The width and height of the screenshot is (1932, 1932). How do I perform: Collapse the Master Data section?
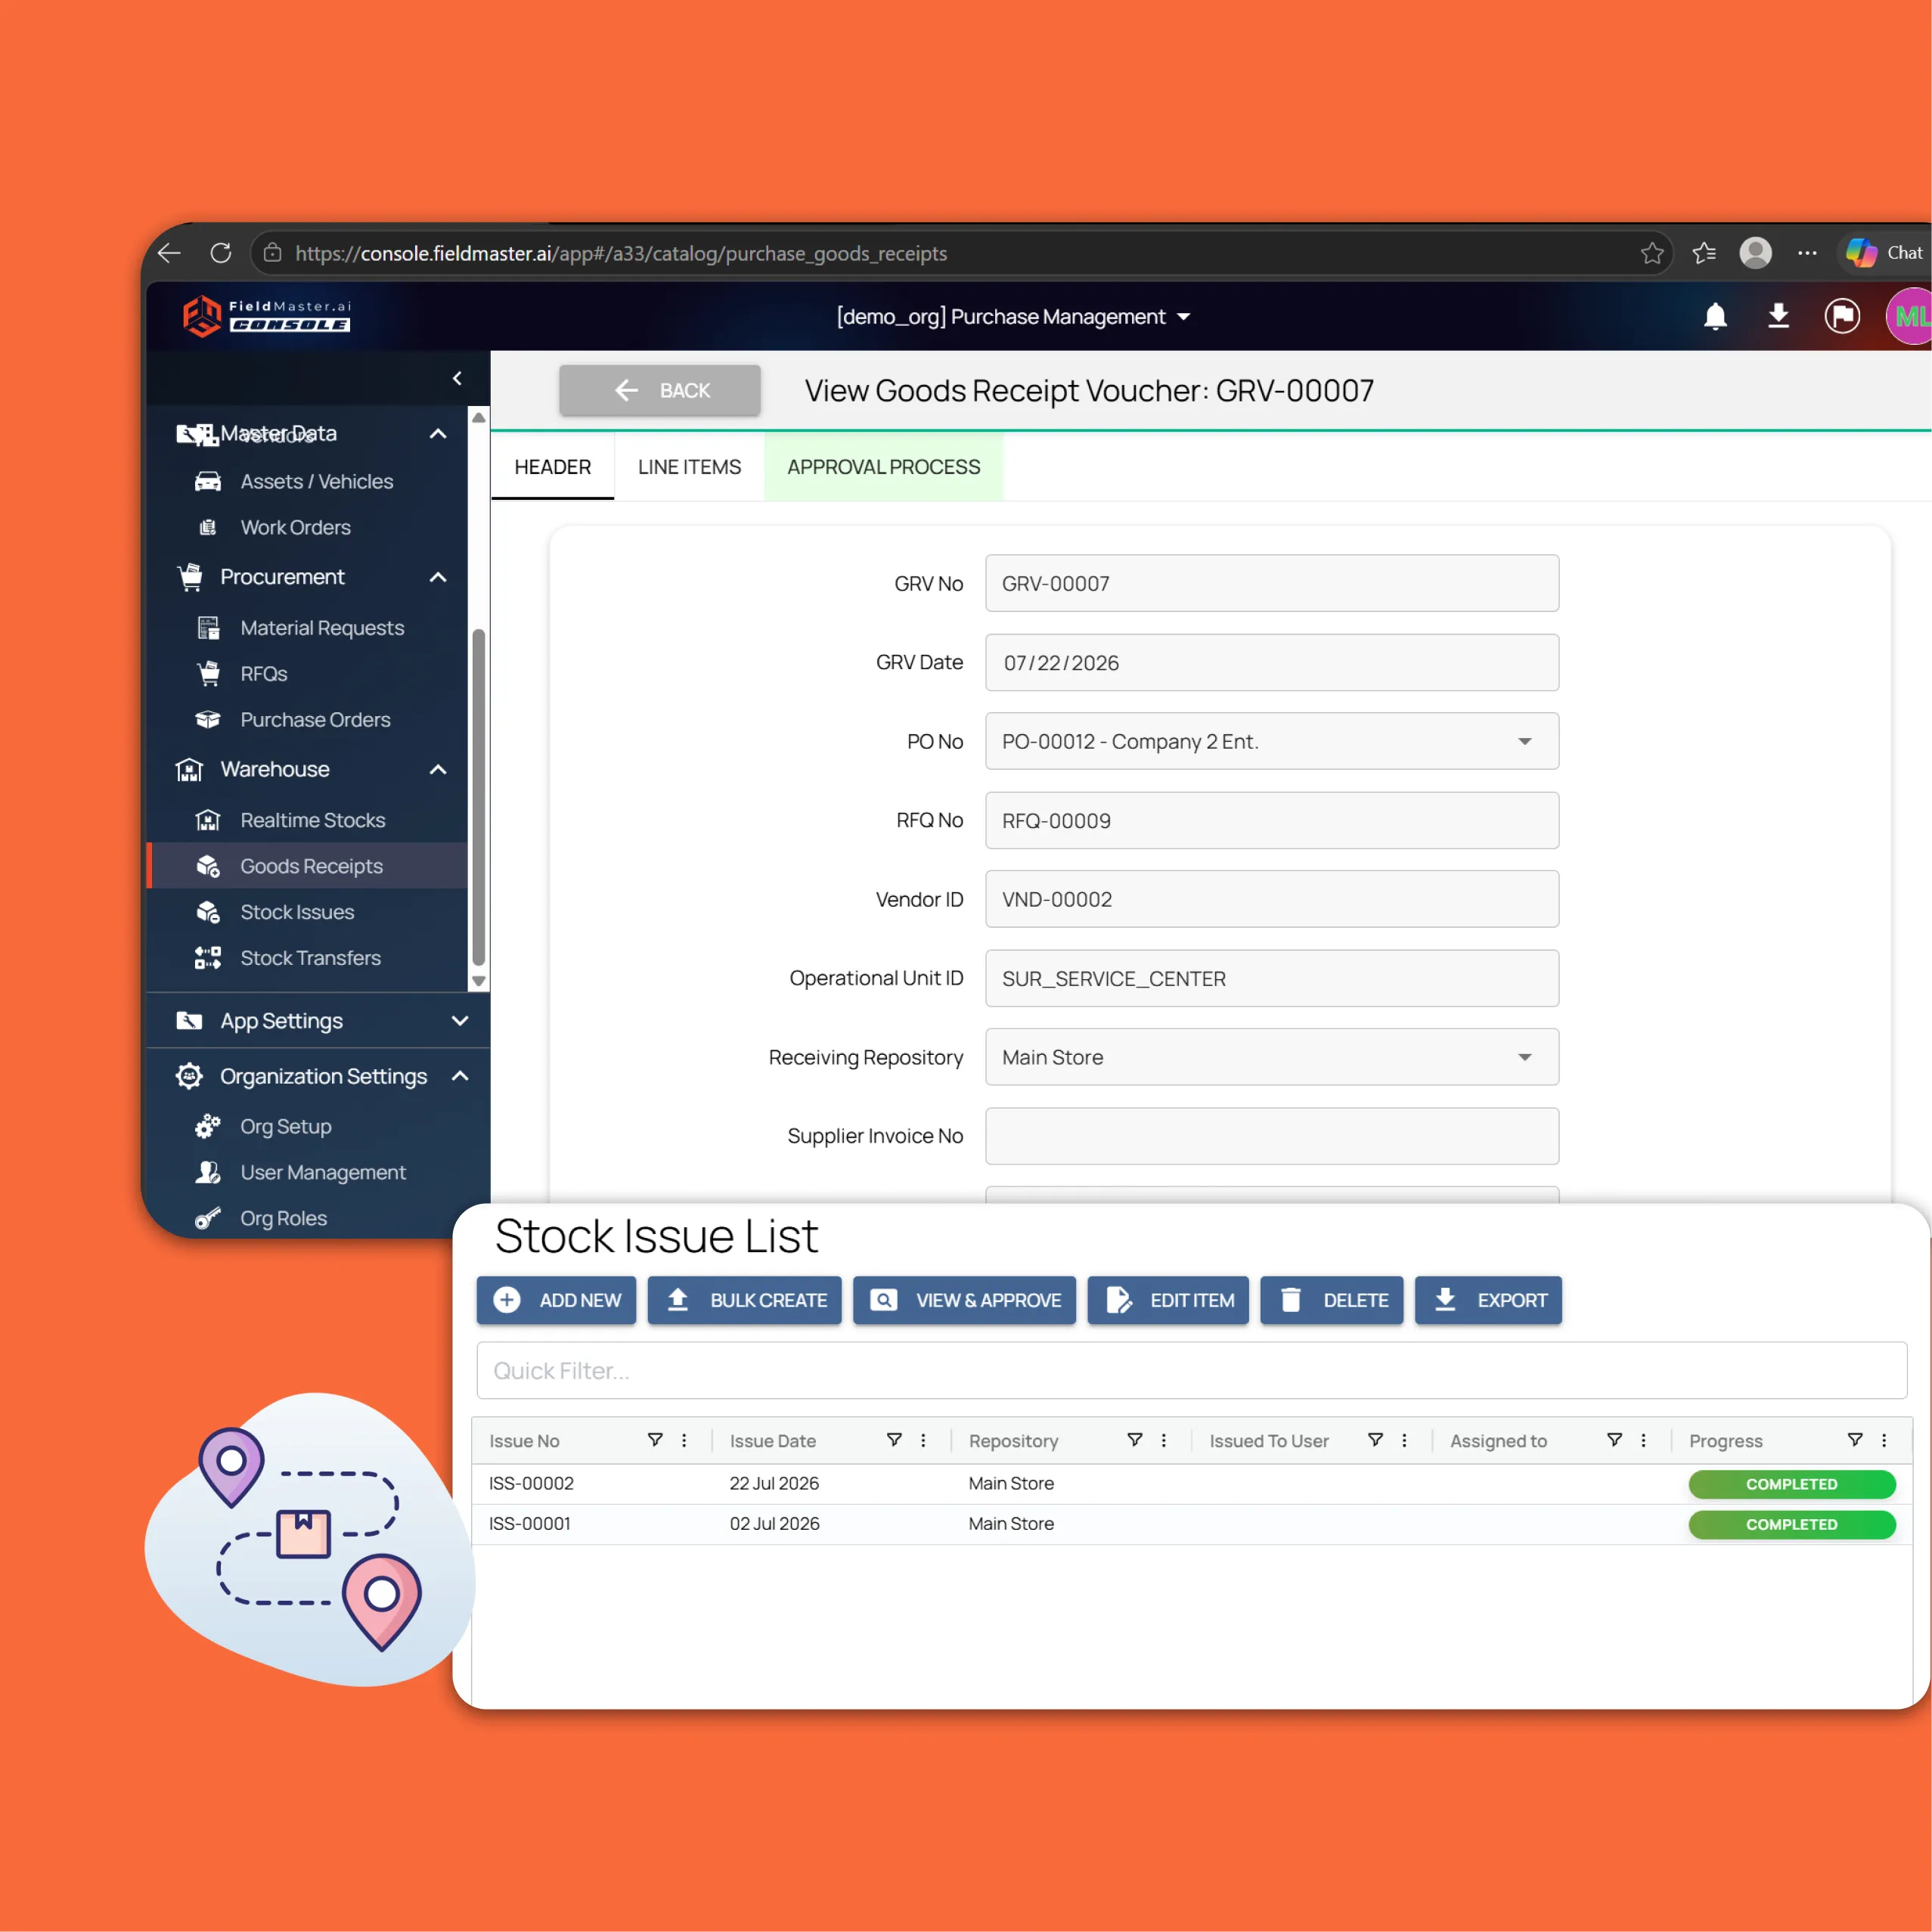tap(438, 433)
